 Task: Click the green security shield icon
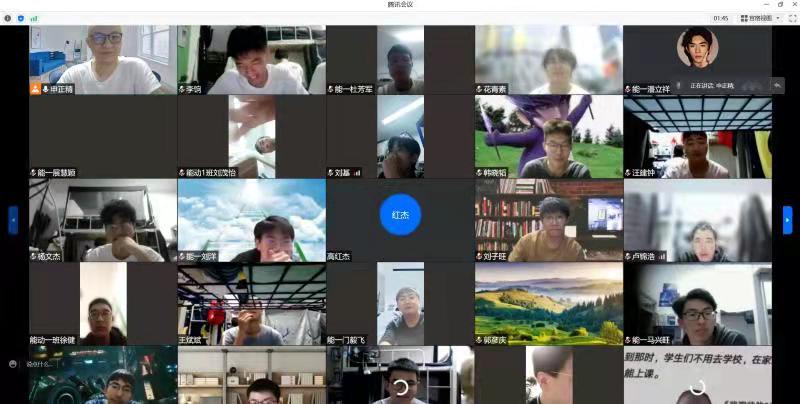(x=21, y=18)
